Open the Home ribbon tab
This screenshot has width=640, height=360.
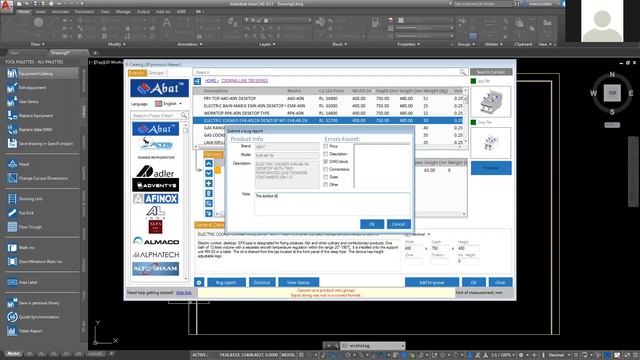[24, 12]
